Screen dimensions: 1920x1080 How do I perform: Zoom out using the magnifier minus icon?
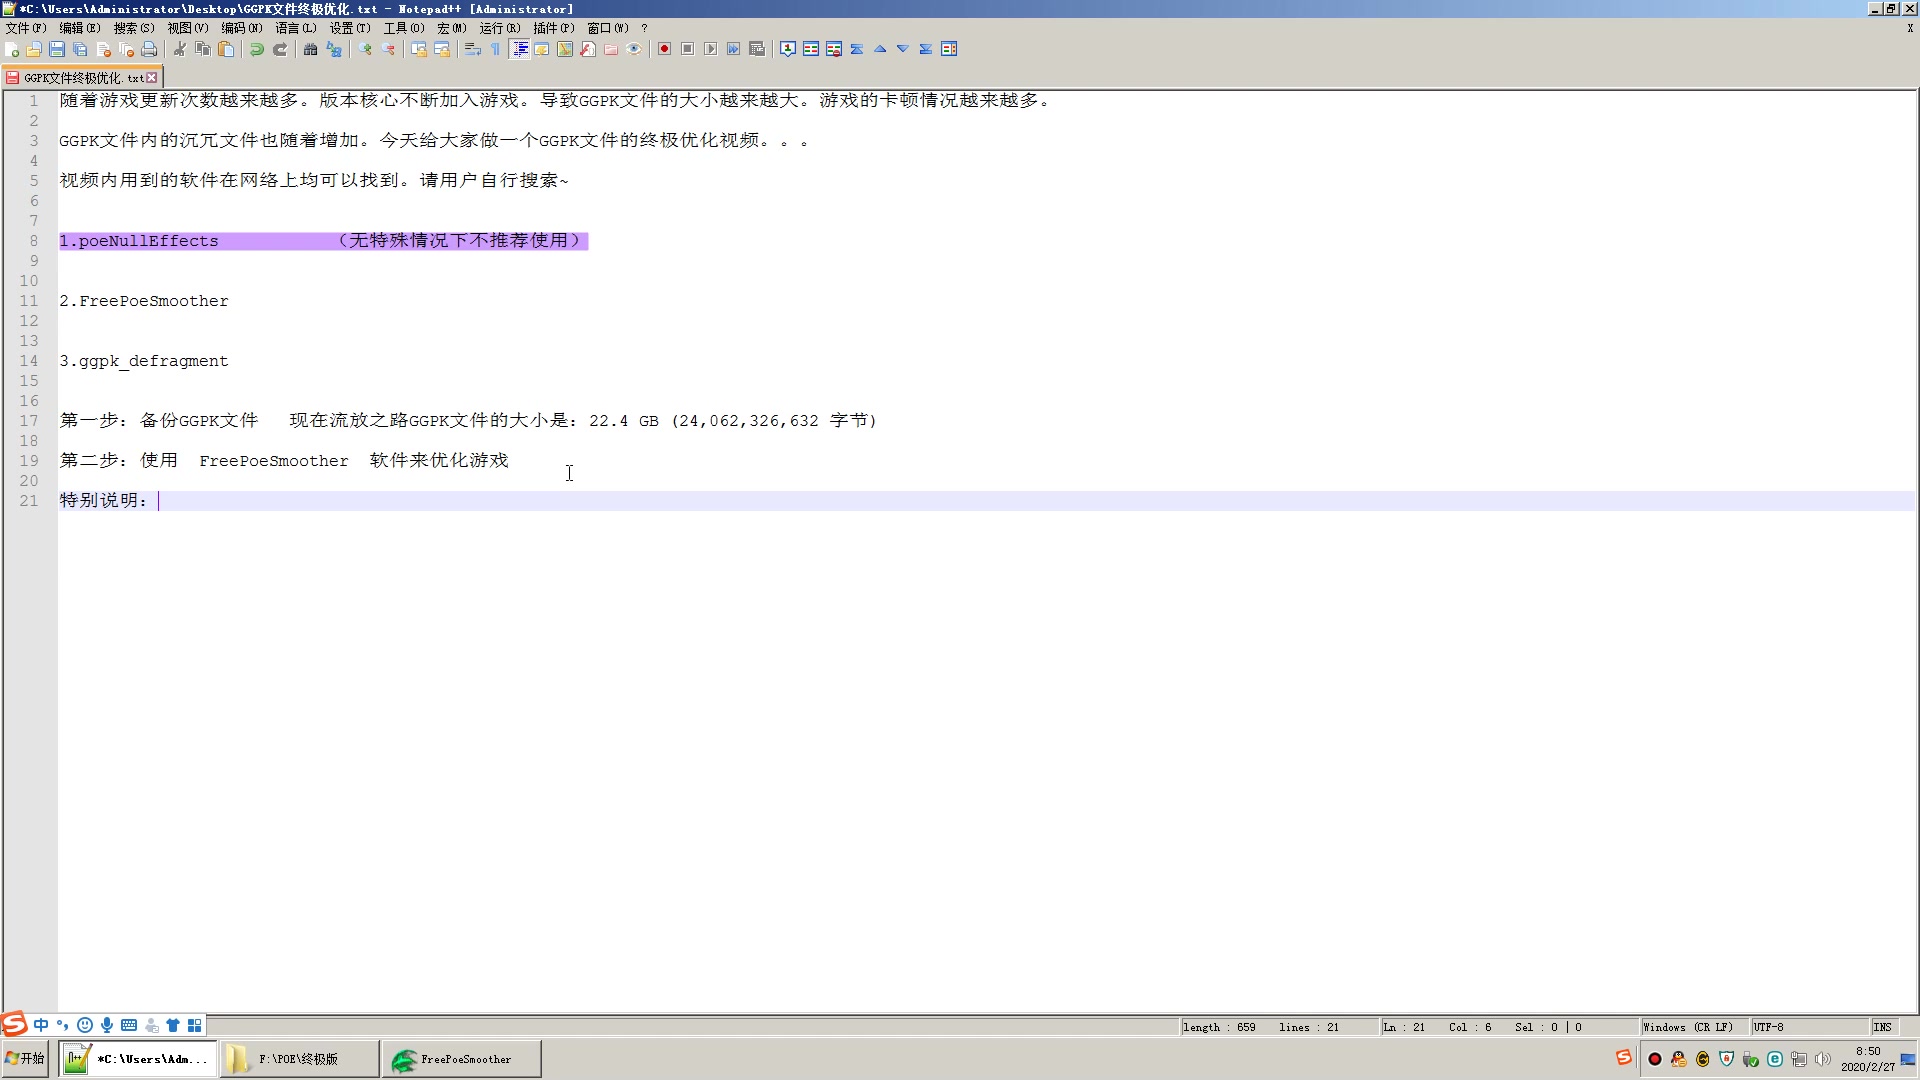click(388, 49)
